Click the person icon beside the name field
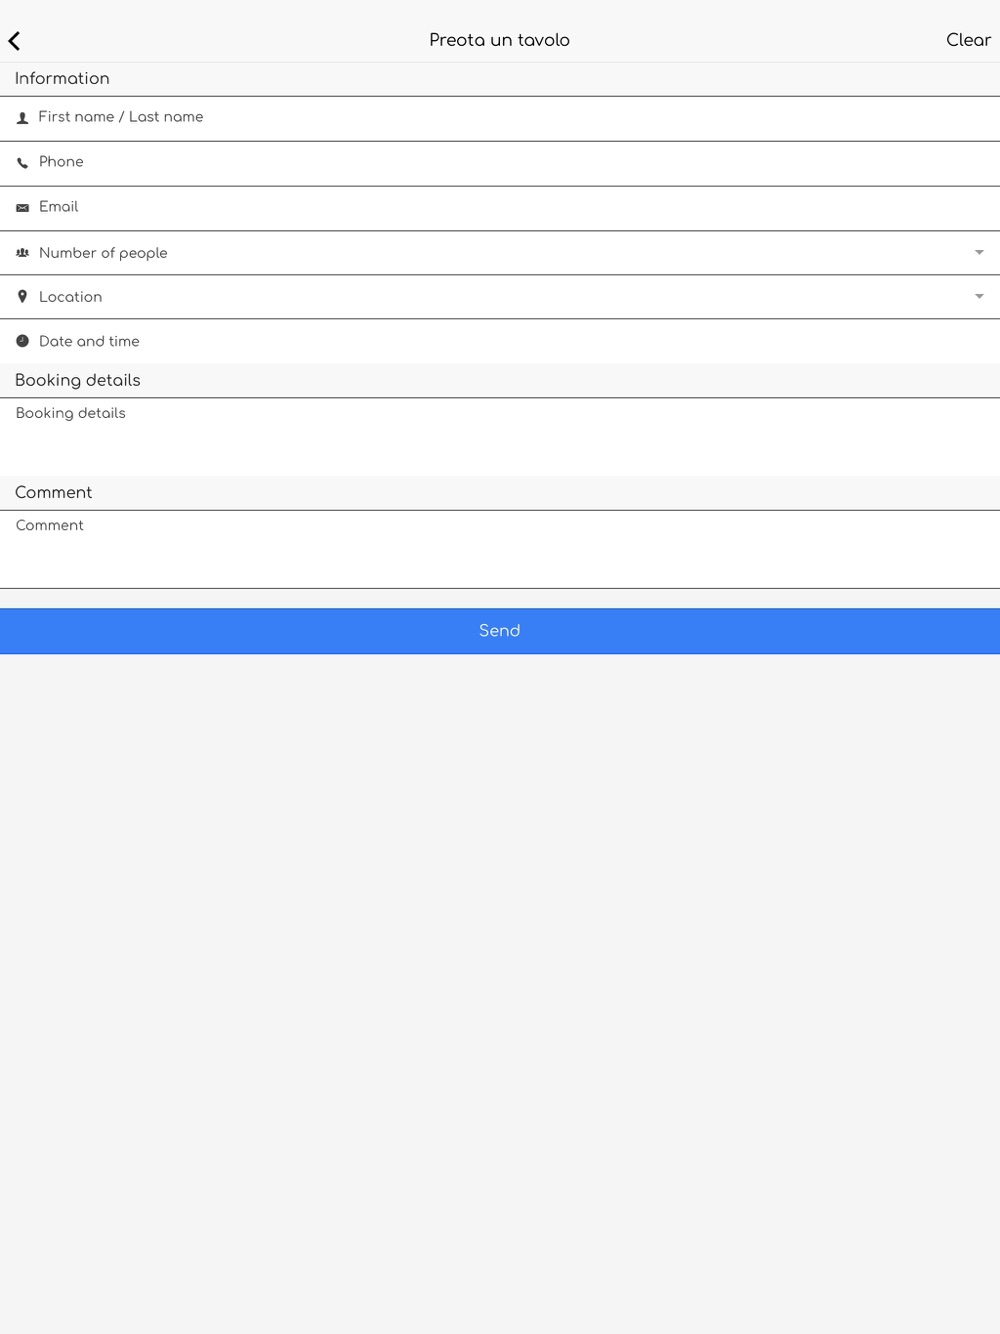 pos(22,118)
